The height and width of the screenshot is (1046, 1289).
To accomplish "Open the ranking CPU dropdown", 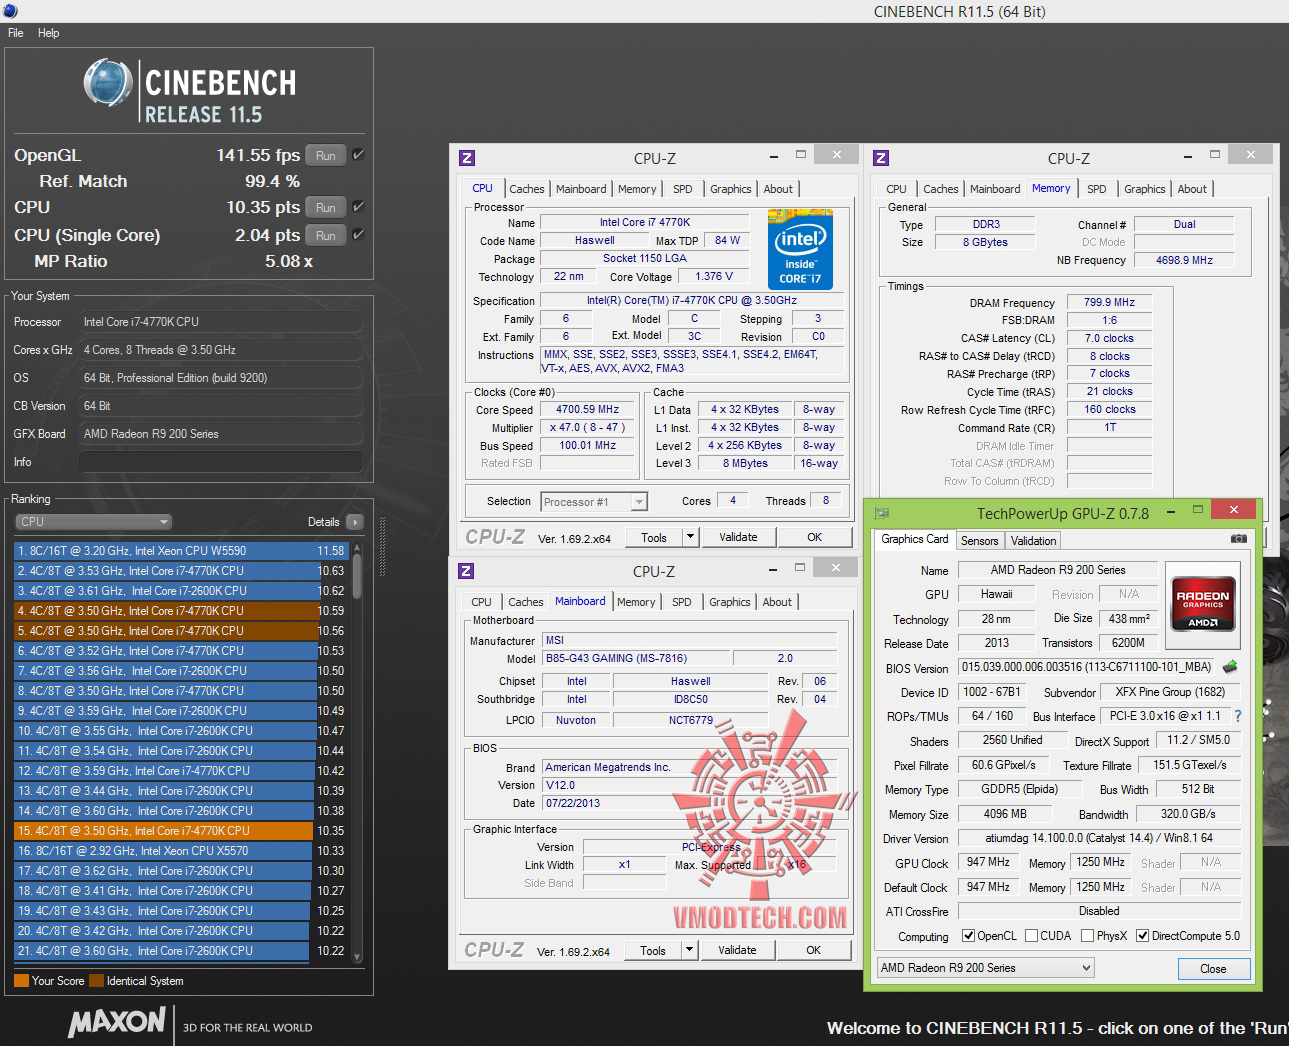I will (94, 522).
